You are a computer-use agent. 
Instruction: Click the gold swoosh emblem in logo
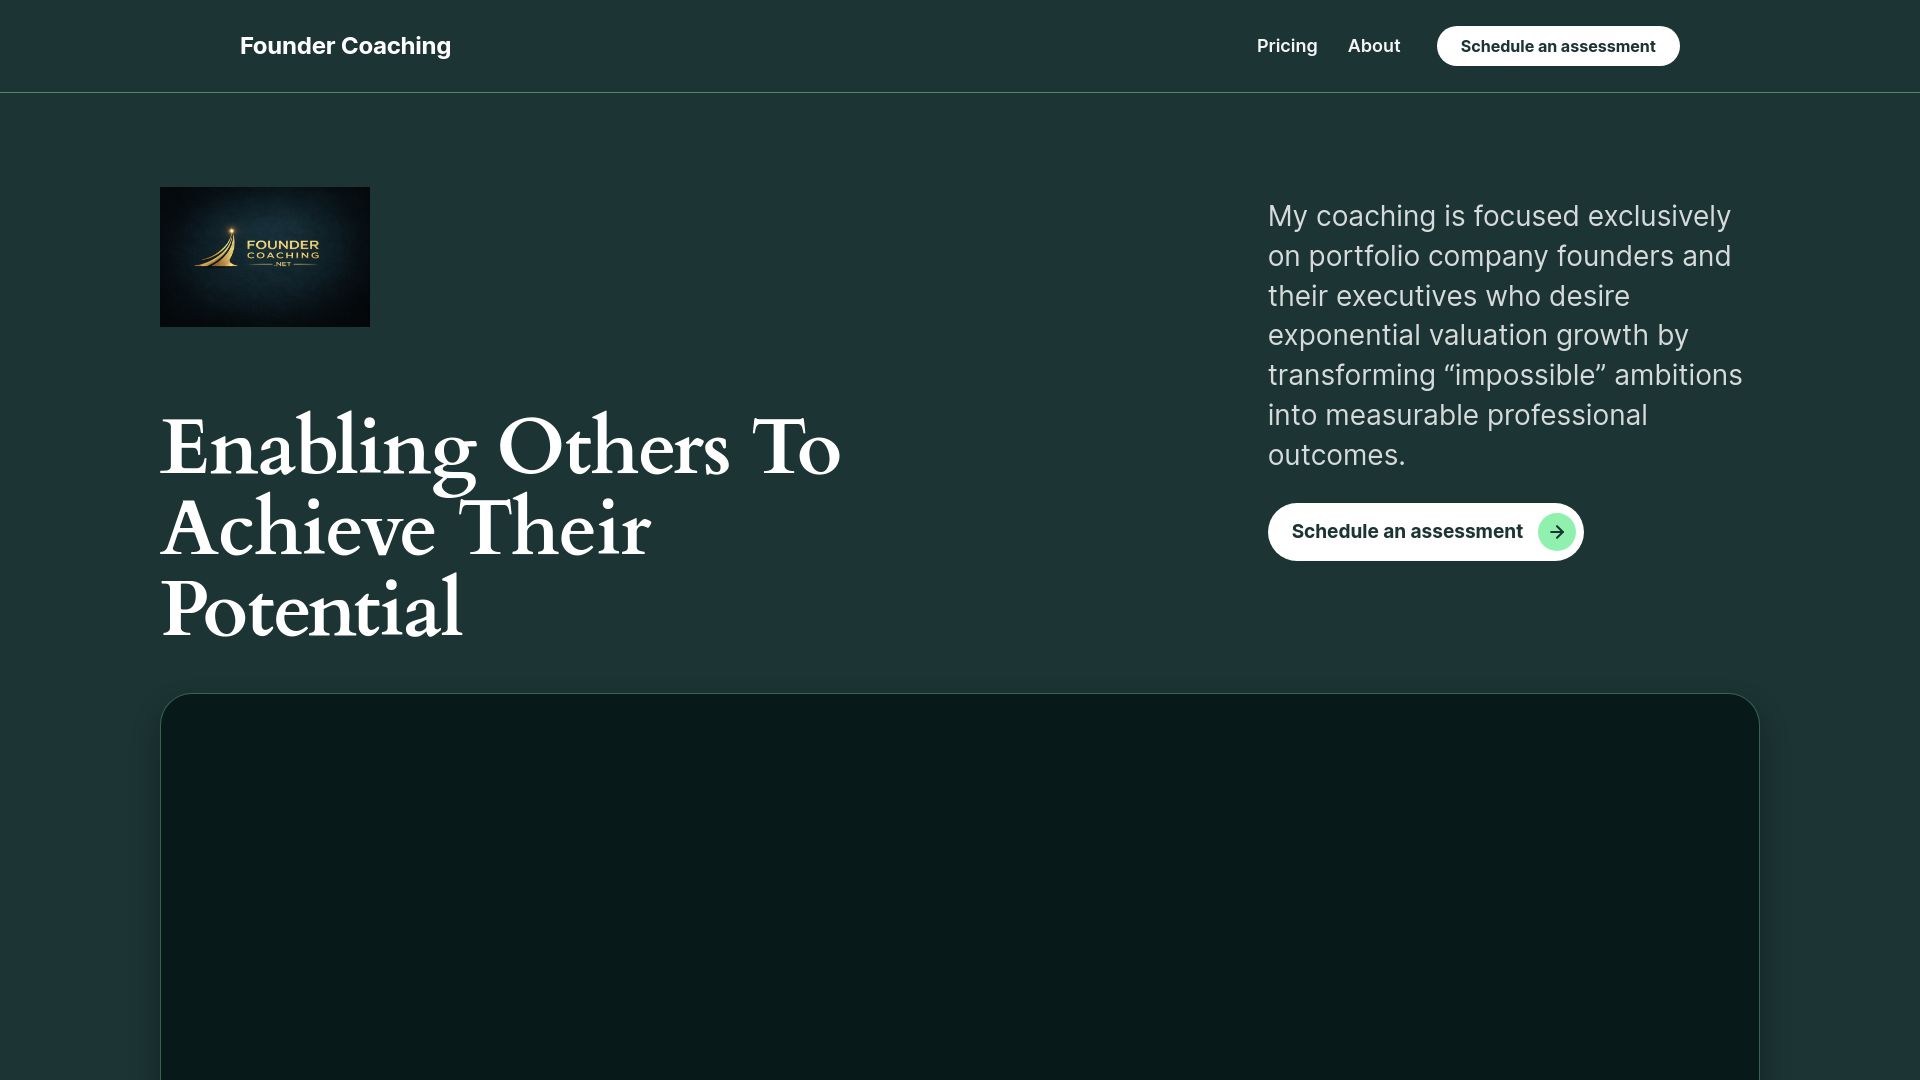coord(220,249)
